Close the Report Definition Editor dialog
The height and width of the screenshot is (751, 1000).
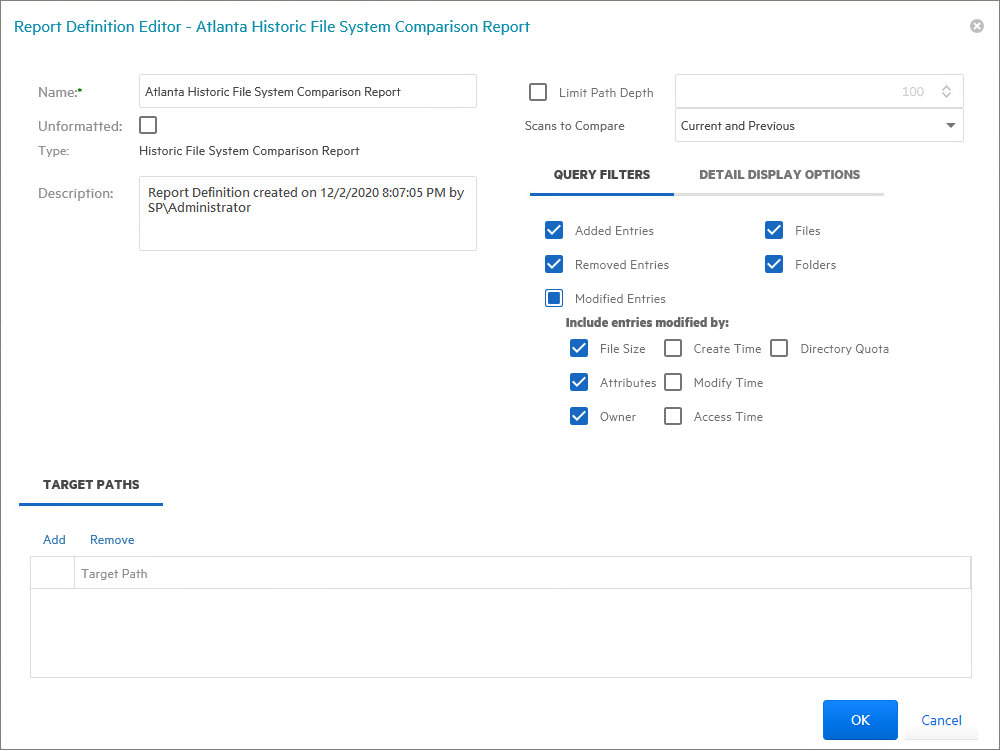[977, 26]
